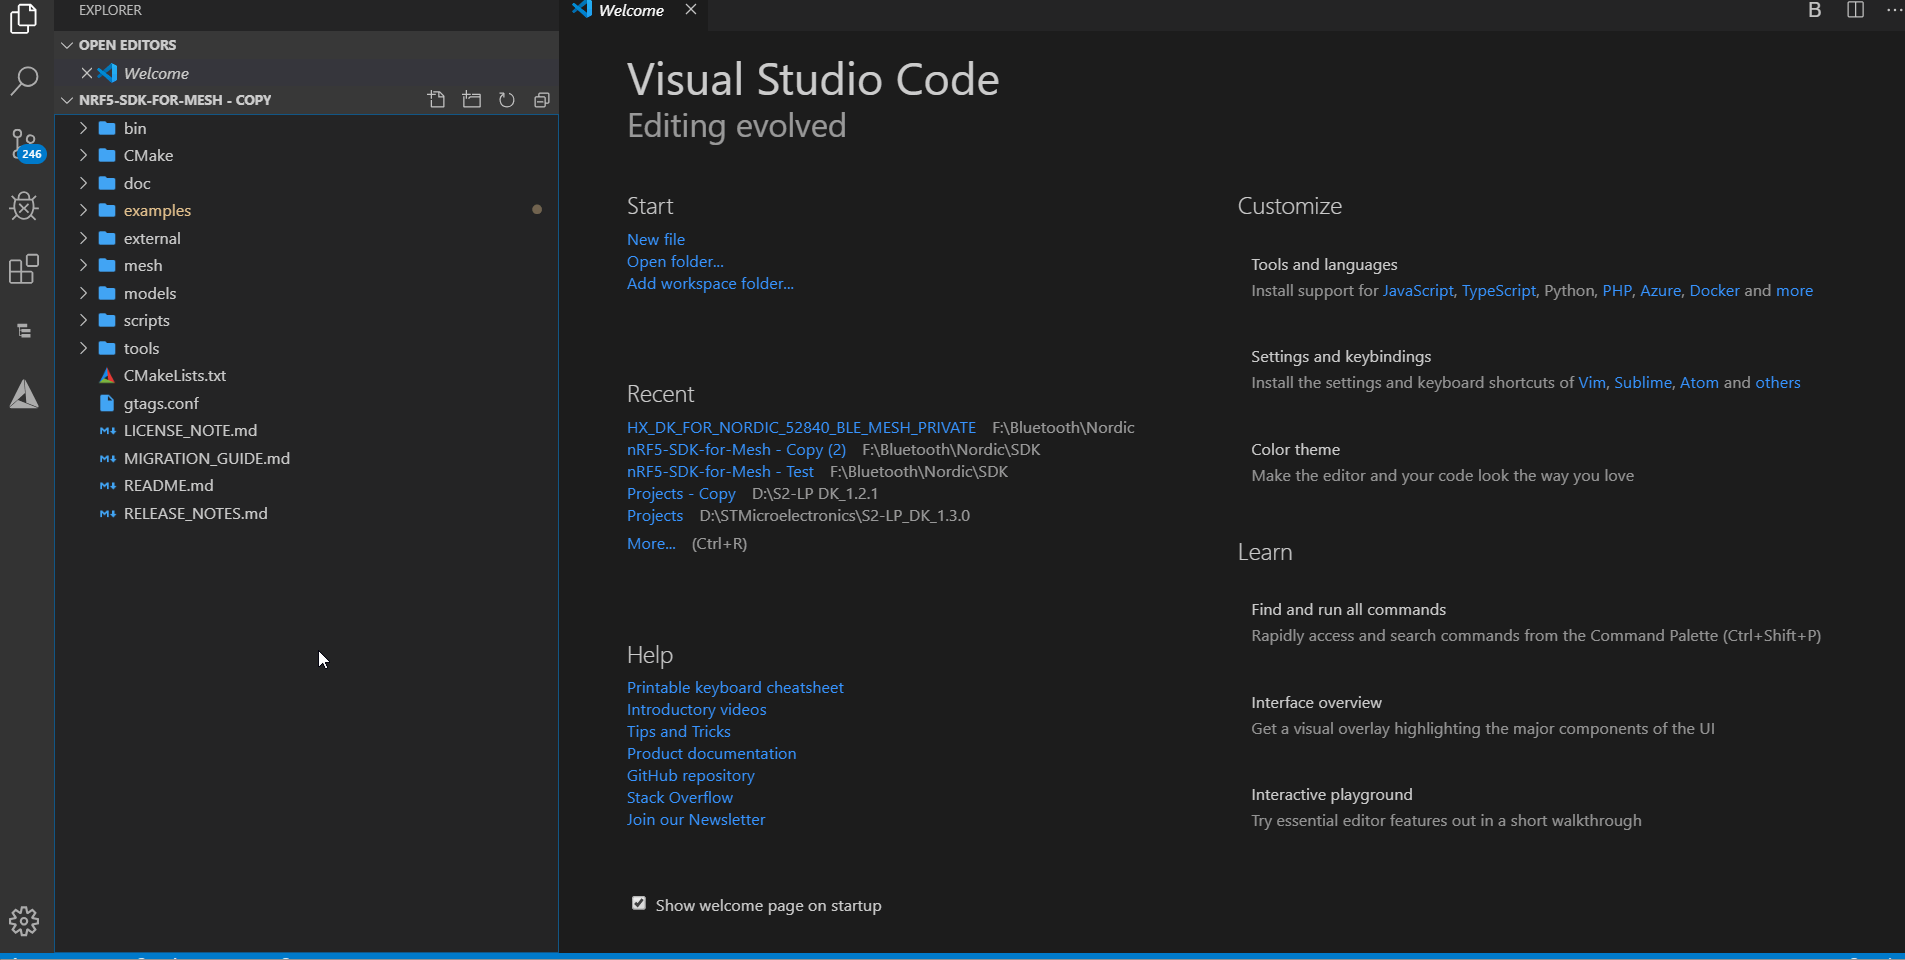This screenshot has width=1905, height=960.
Task: Click Color theme customize option
Action: click(x=1295, y=450)
